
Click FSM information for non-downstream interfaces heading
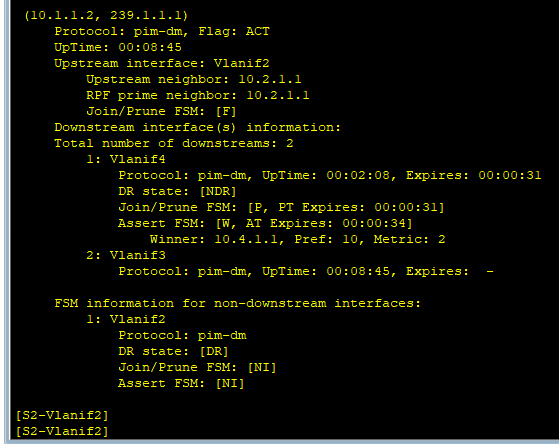tap(238, 303)
